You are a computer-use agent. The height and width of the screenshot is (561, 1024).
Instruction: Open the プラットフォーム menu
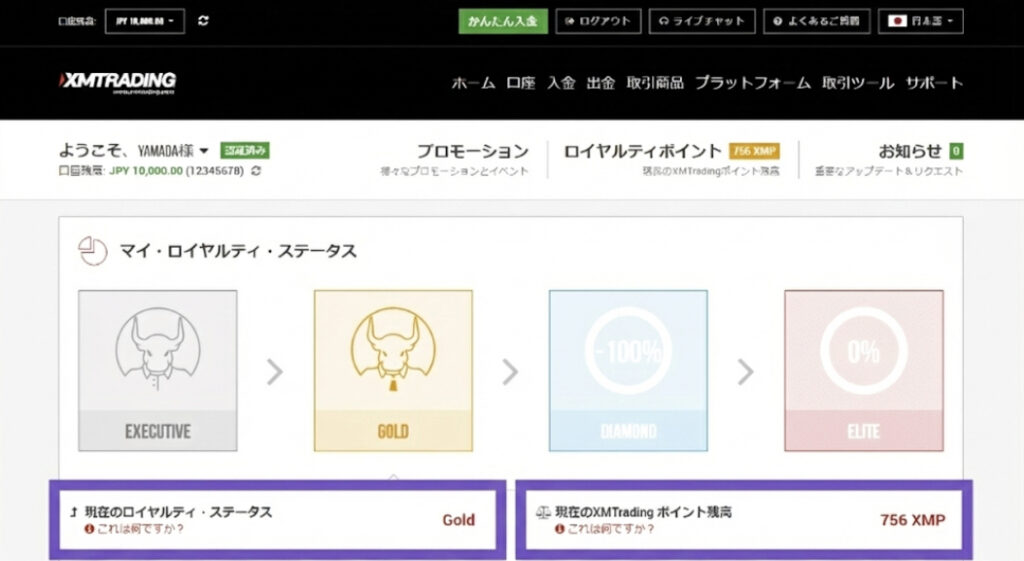tap(752, 83)
